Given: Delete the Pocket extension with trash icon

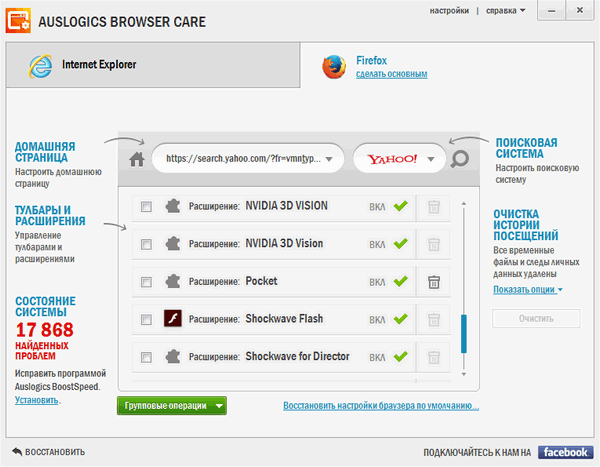Looking at the screenshot, I should point(434,282).
